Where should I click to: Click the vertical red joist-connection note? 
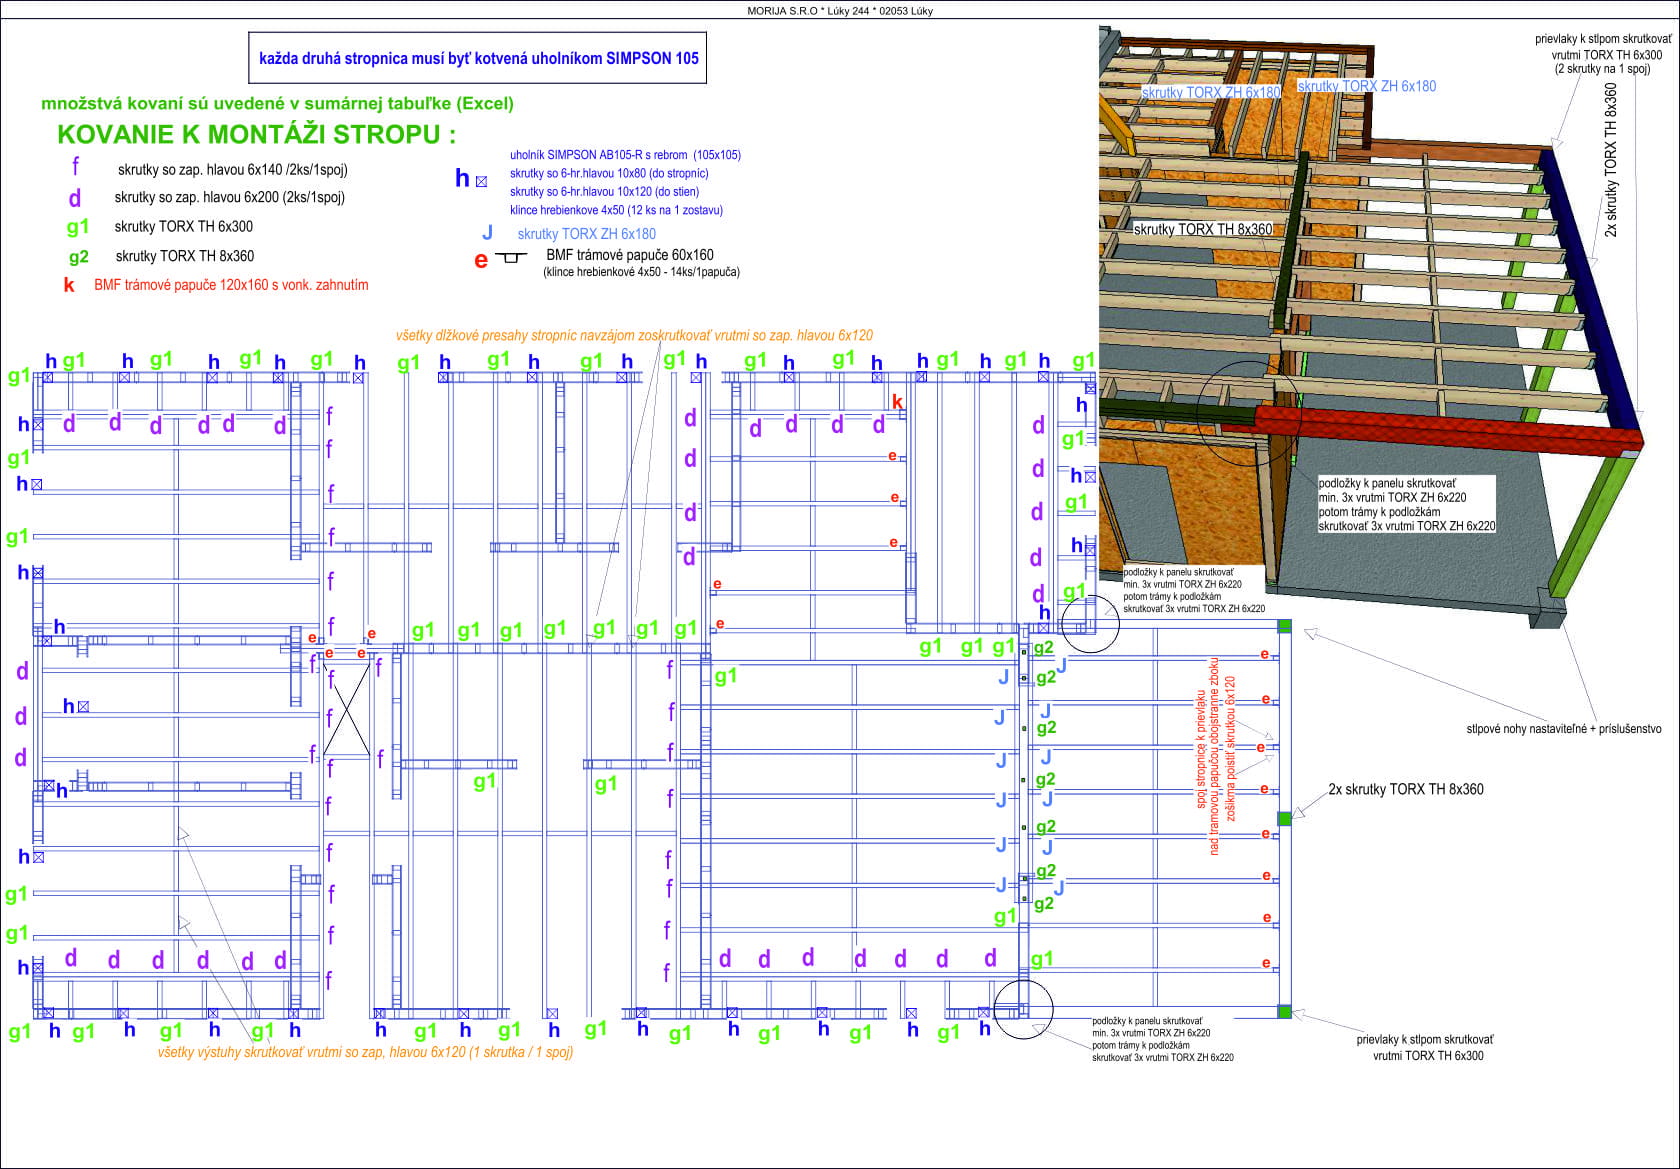tap(1216, 765)
